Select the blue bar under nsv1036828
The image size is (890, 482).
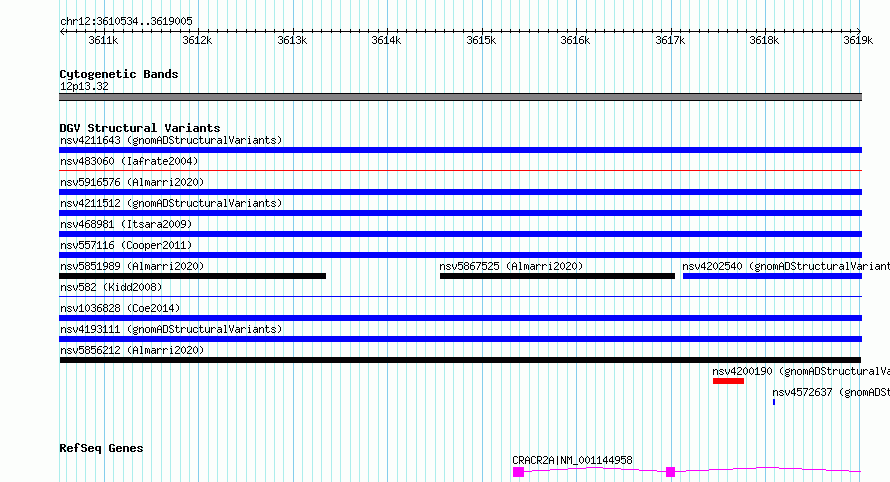(x=460, y=318)
